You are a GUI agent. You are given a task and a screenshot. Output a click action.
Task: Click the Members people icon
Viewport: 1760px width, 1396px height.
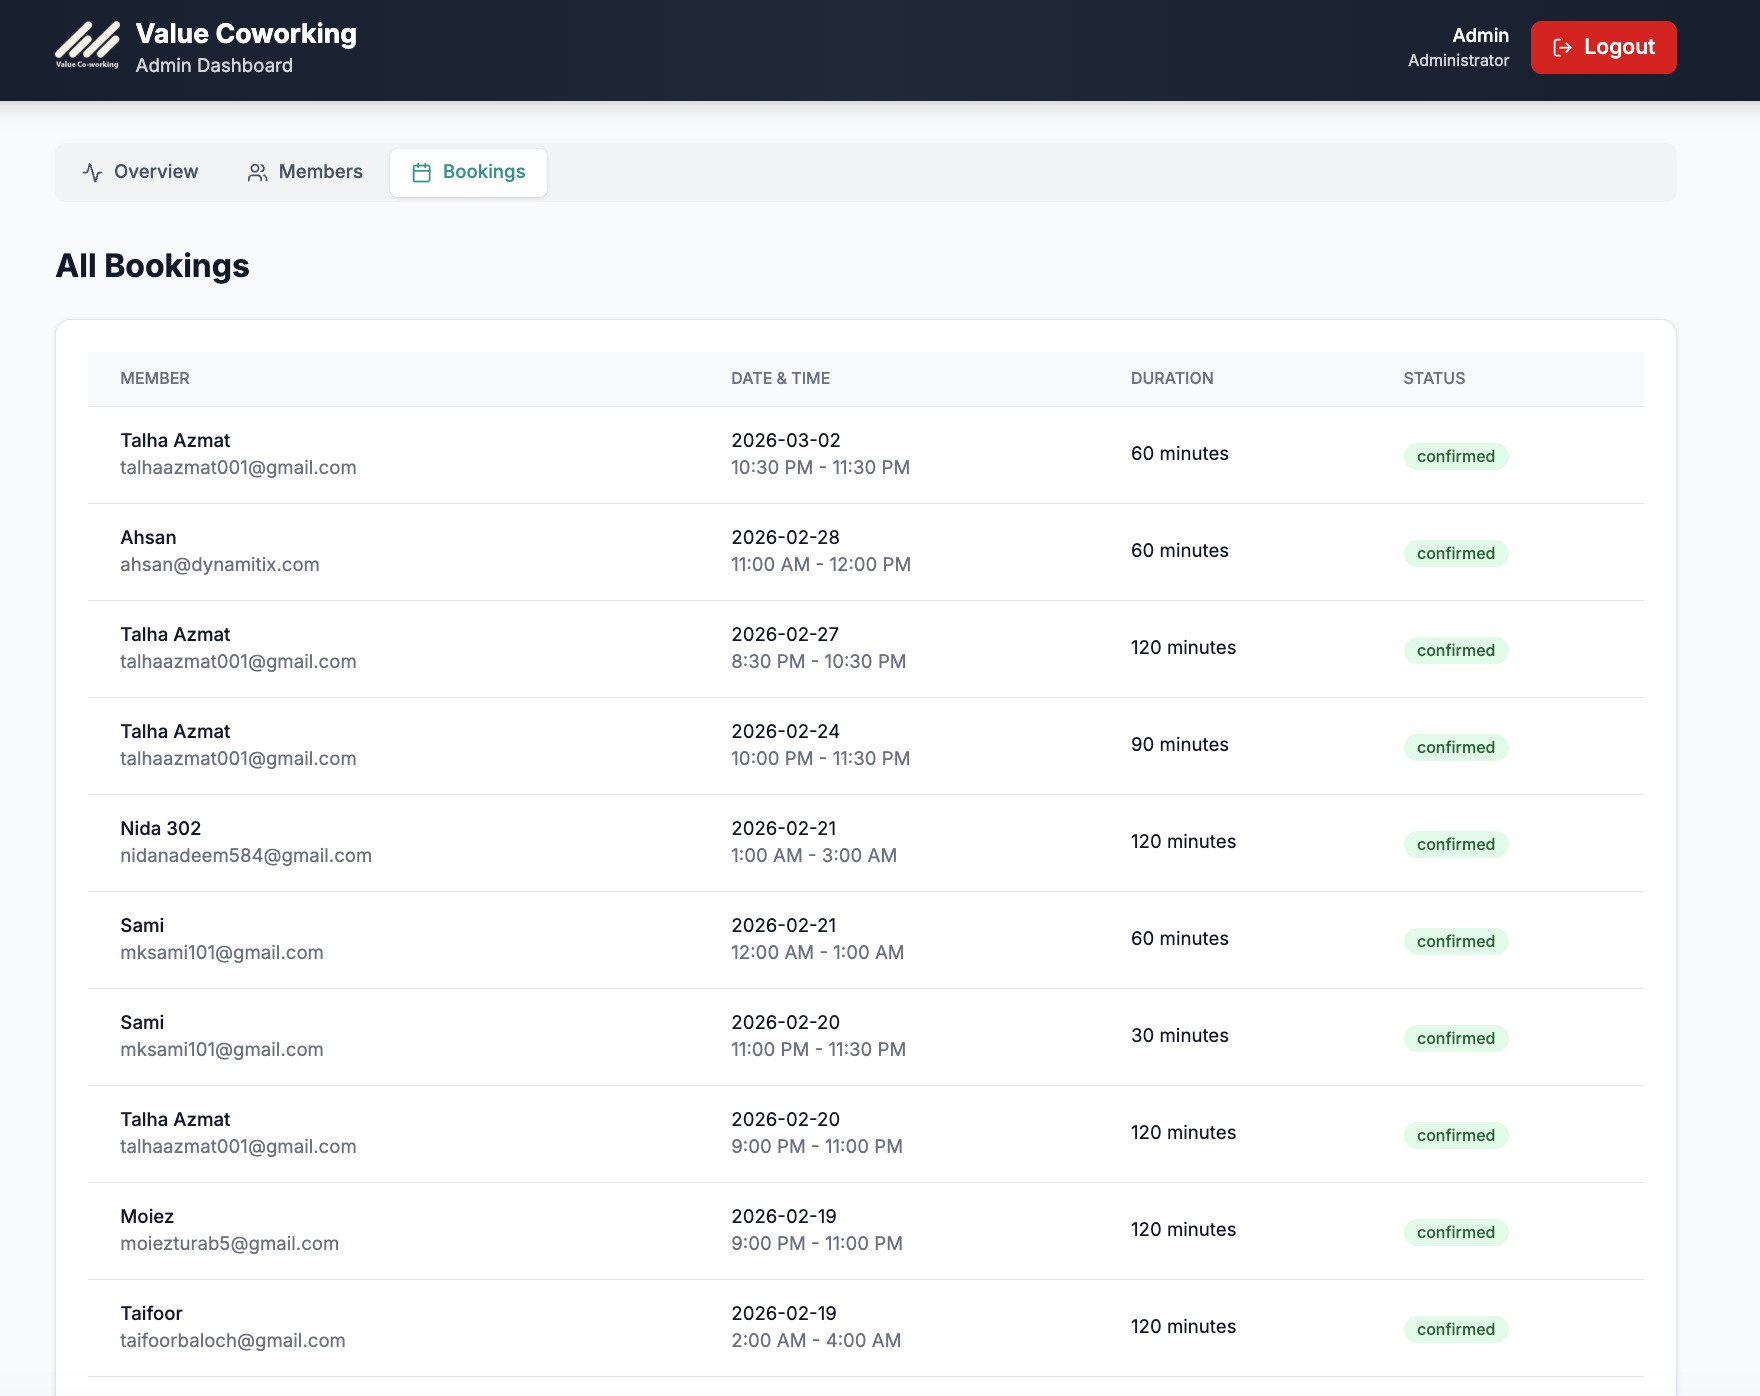[258, 172]
